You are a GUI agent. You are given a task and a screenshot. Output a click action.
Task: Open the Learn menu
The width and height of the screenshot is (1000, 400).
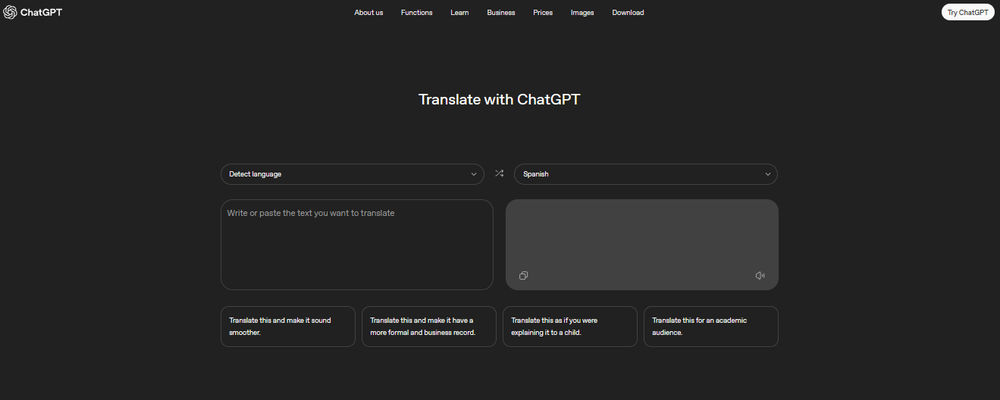460,12
